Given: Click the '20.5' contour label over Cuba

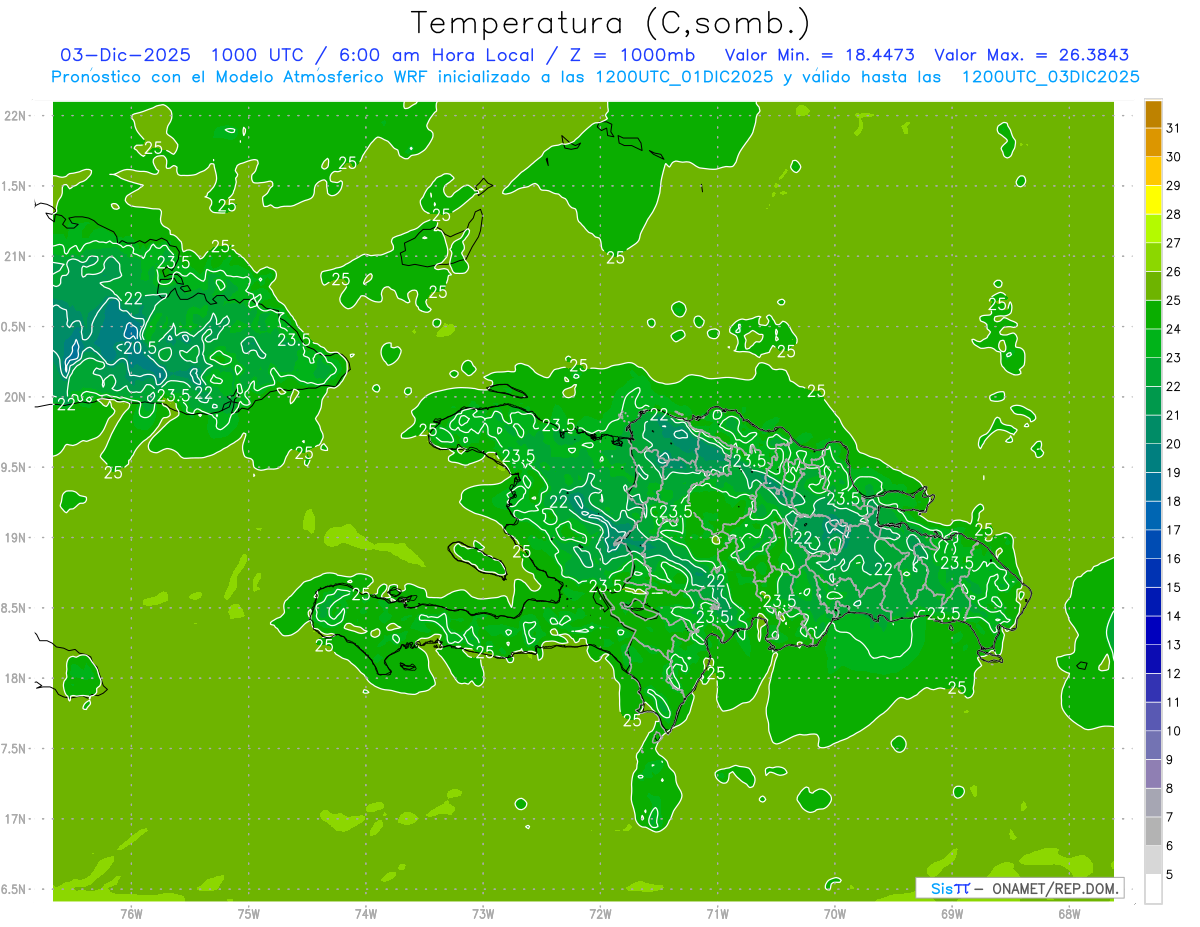Looking at the screenshot, I should (140, 348).
